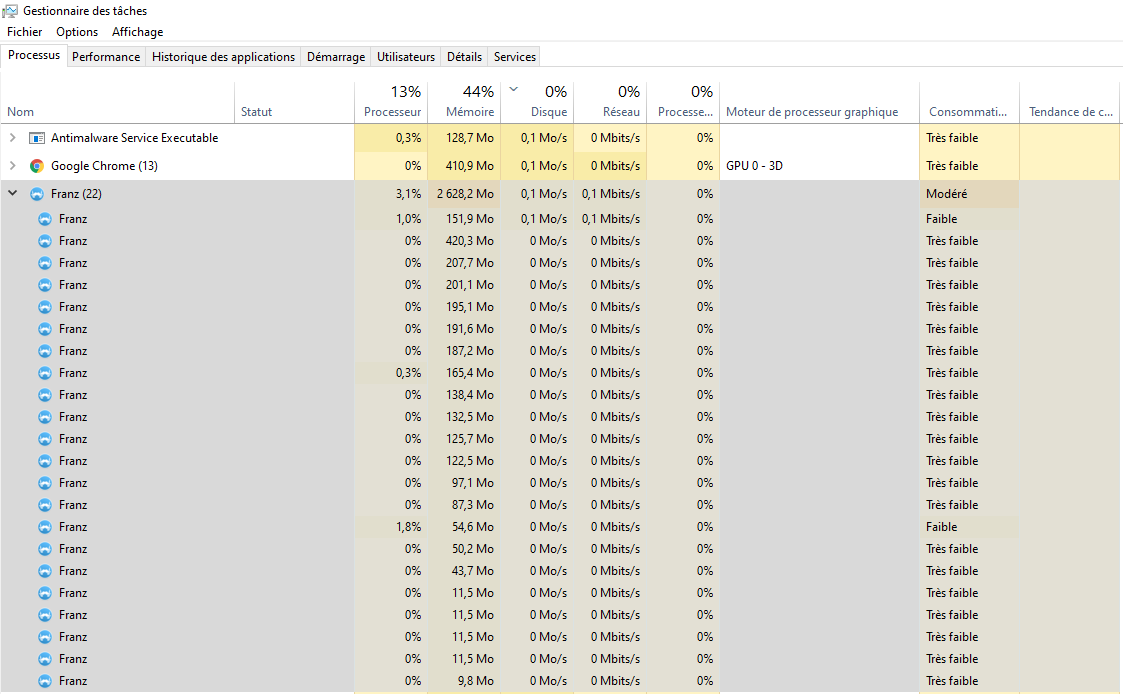
Task: Click Franz icon in 195,1 Mo row
Action: tap(44, 307)
